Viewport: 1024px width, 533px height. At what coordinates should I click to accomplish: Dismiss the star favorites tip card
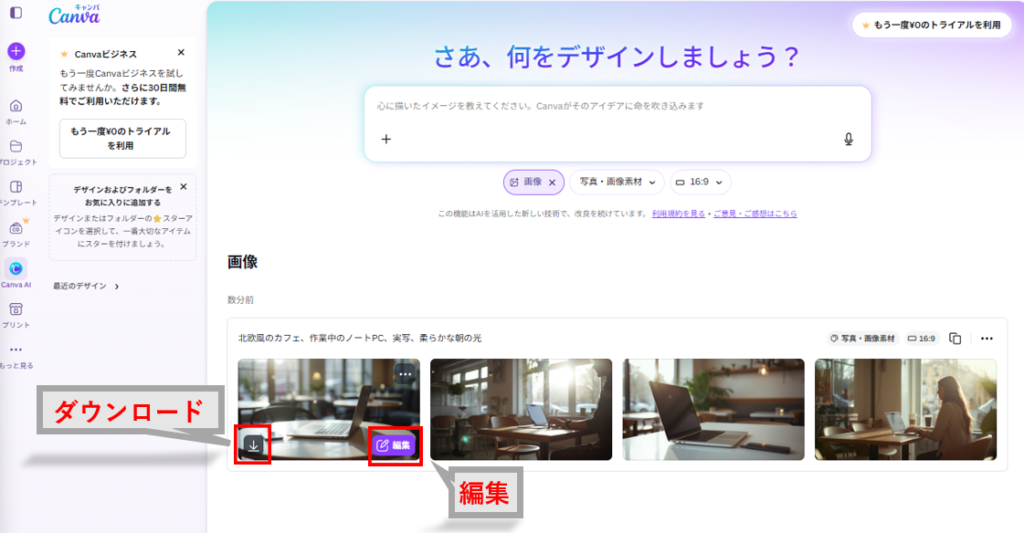pyautogui.click(x=183, y=187)
